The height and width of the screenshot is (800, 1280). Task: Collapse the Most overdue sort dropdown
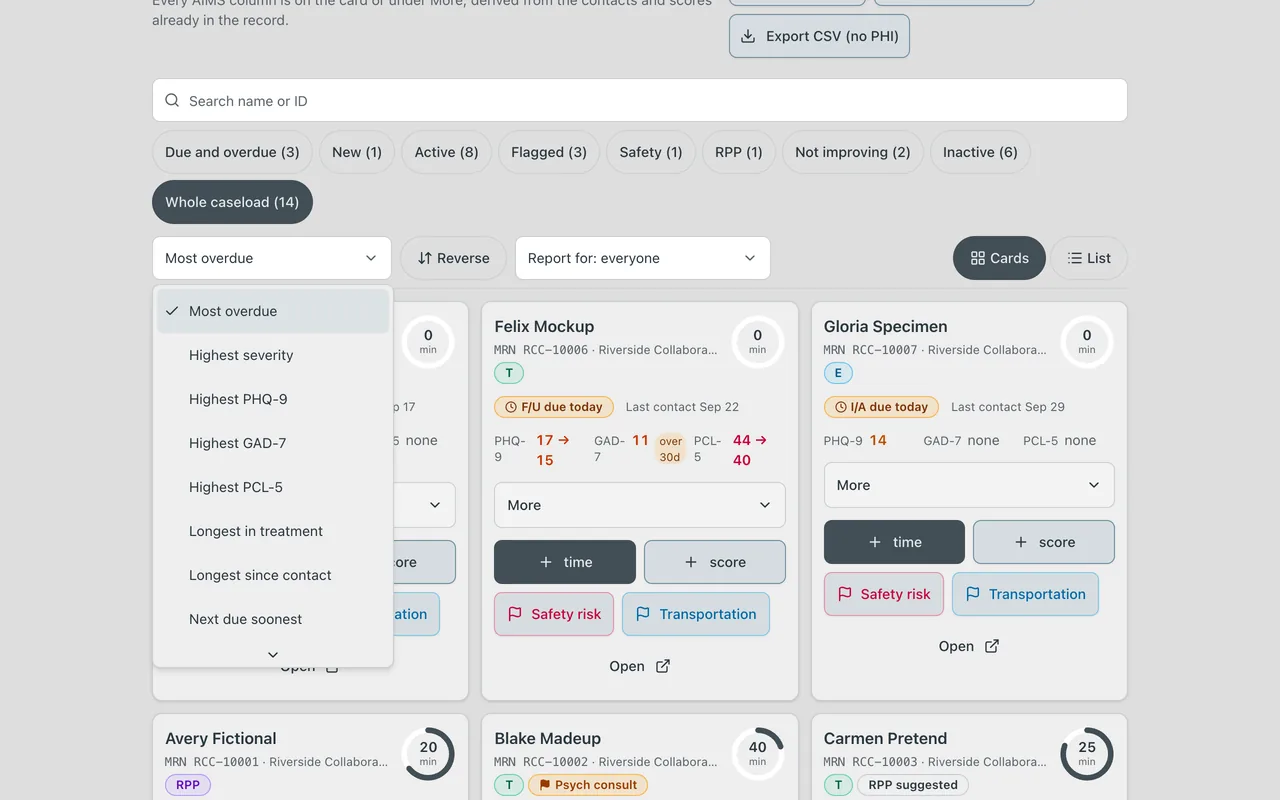(x=272, y=258)
